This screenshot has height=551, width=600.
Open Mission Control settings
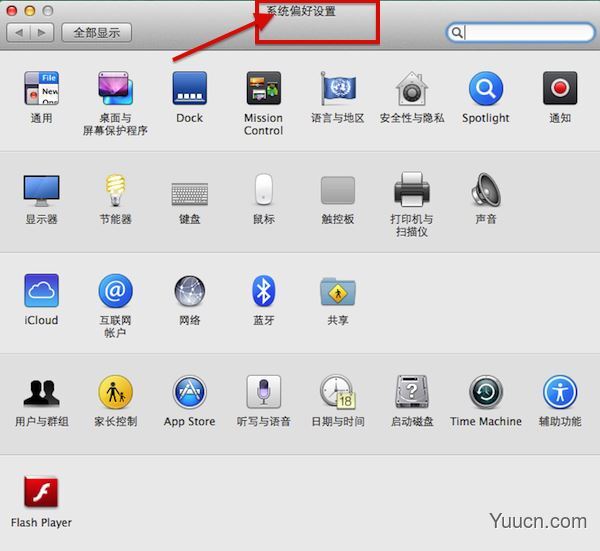[263, 89]
